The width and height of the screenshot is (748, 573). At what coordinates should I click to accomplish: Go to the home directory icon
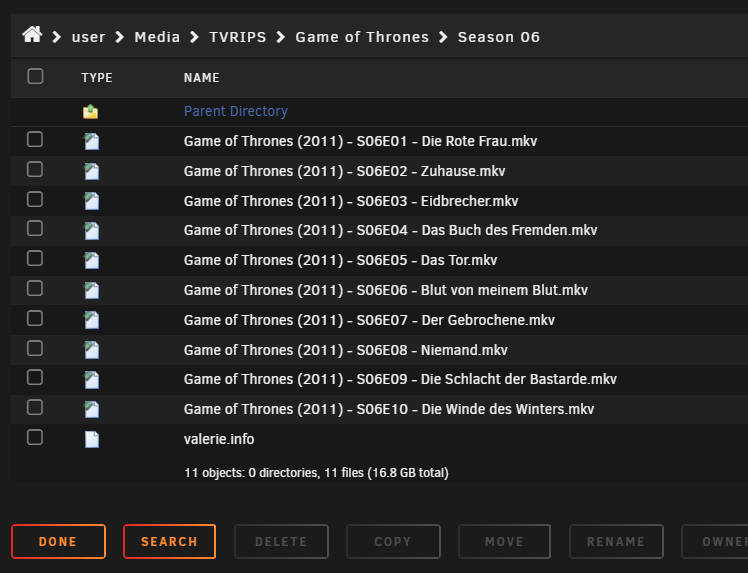tap(32, 35)
